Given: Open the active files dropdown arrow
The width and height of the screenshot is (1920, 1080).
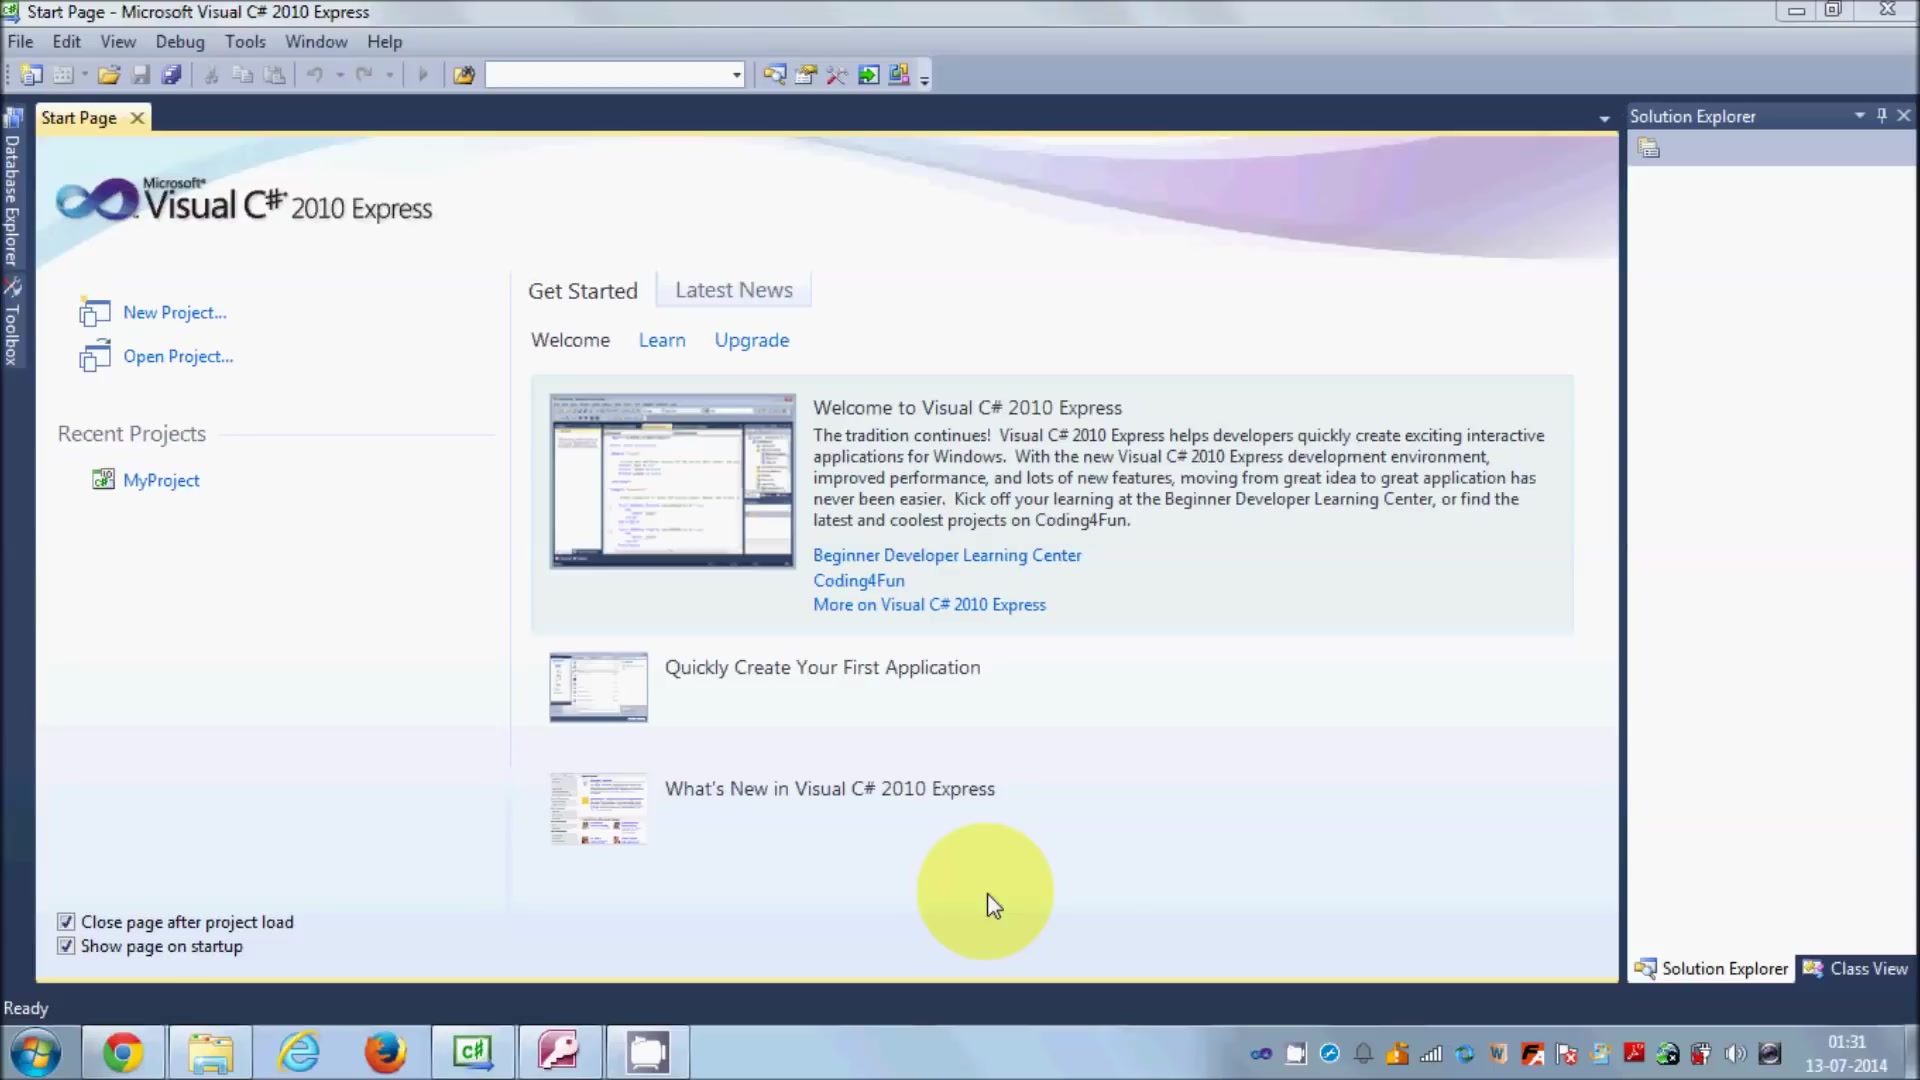Looking at the screenshot, I should [x=1604, y=119].
